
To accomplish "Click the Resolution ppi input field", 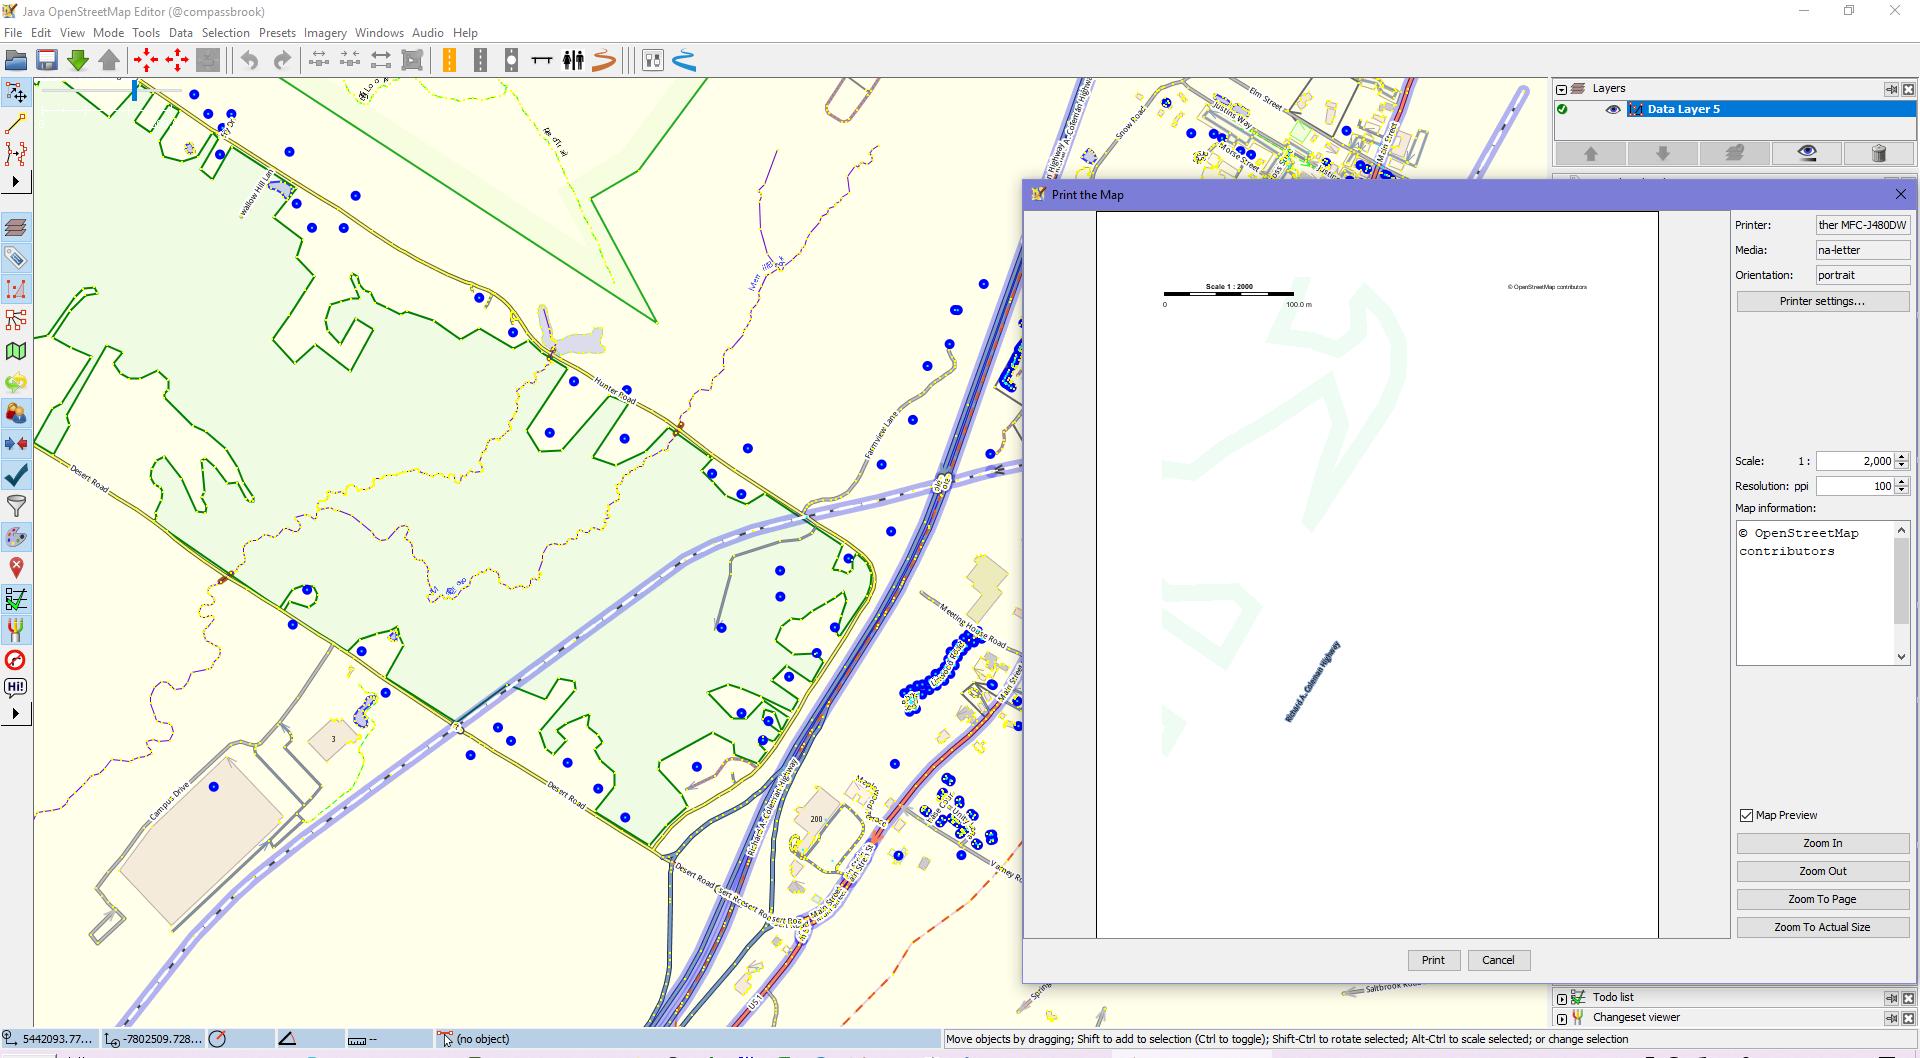I will click(1855, 486).
